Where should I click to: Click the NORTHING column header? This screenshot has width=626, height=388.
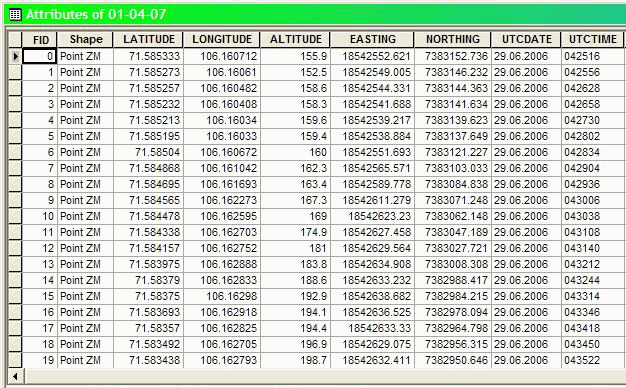453,40
